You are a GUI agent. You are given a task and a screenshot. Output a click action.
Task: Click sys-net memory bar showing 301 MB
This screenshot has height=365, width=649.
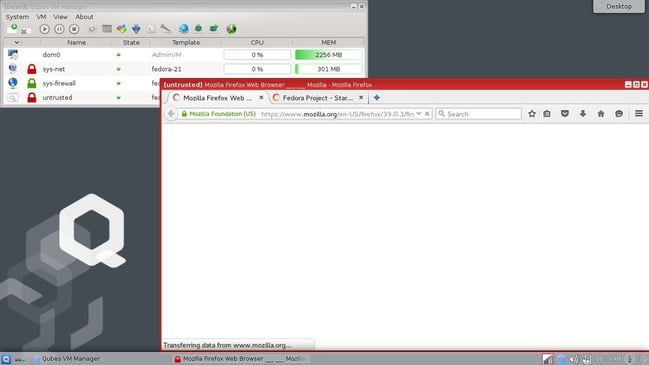point(329,69)
